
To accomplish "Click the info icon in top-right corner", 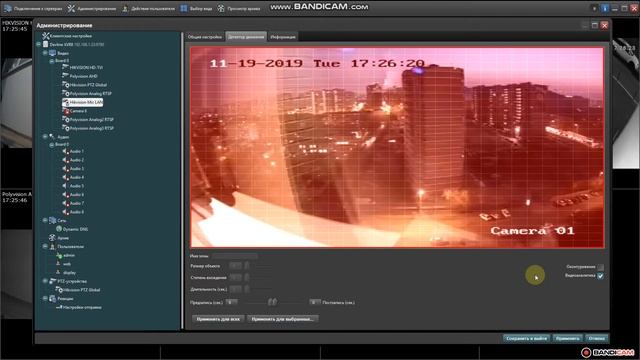I will pyautogui.click(x=604, y=8).
